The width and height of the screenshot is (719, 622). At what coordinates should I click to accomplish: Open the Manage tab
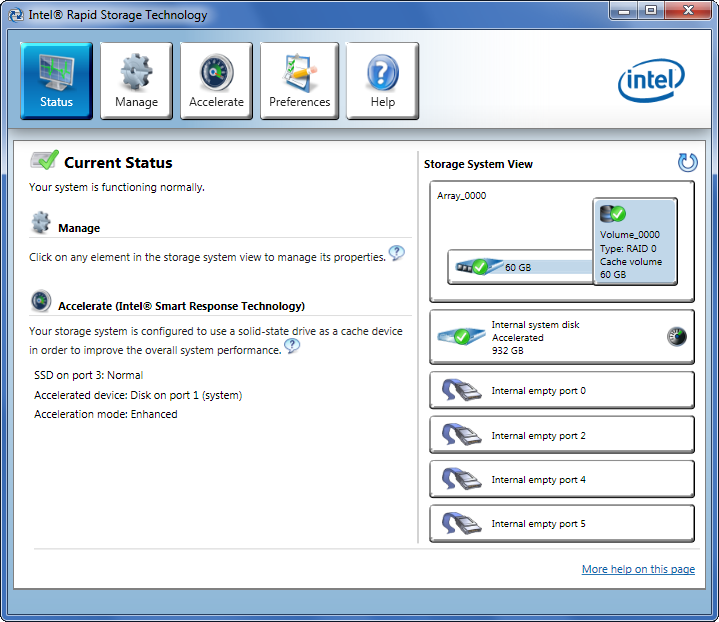click(136, 81)
